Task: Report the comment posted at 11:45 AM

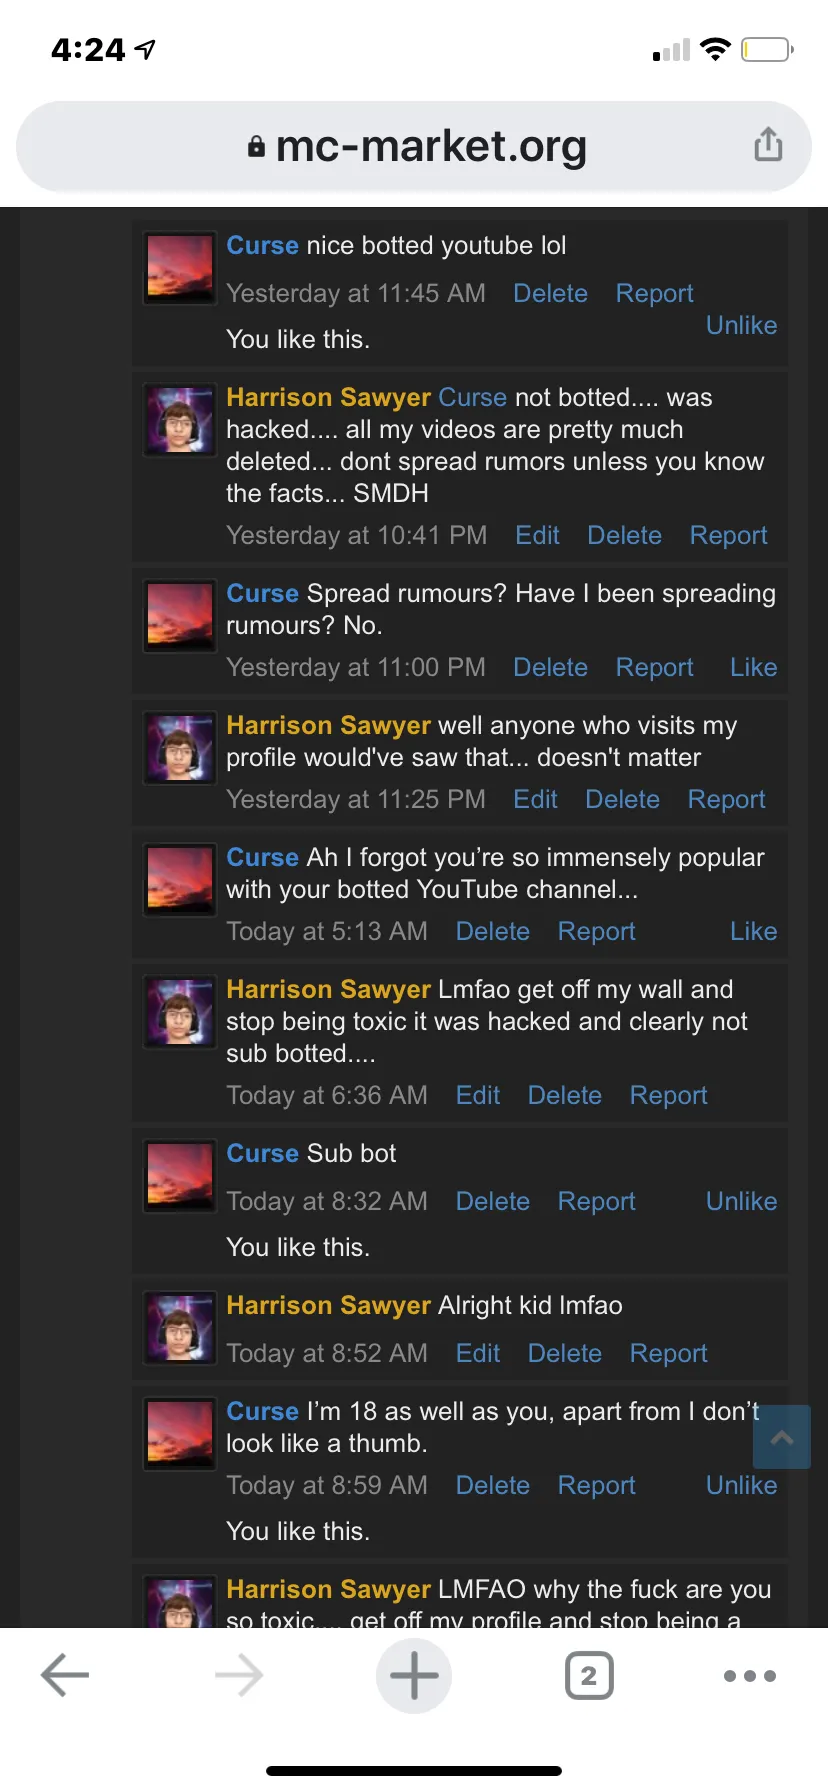Action: pyautogui.click(x=654, y=293)
